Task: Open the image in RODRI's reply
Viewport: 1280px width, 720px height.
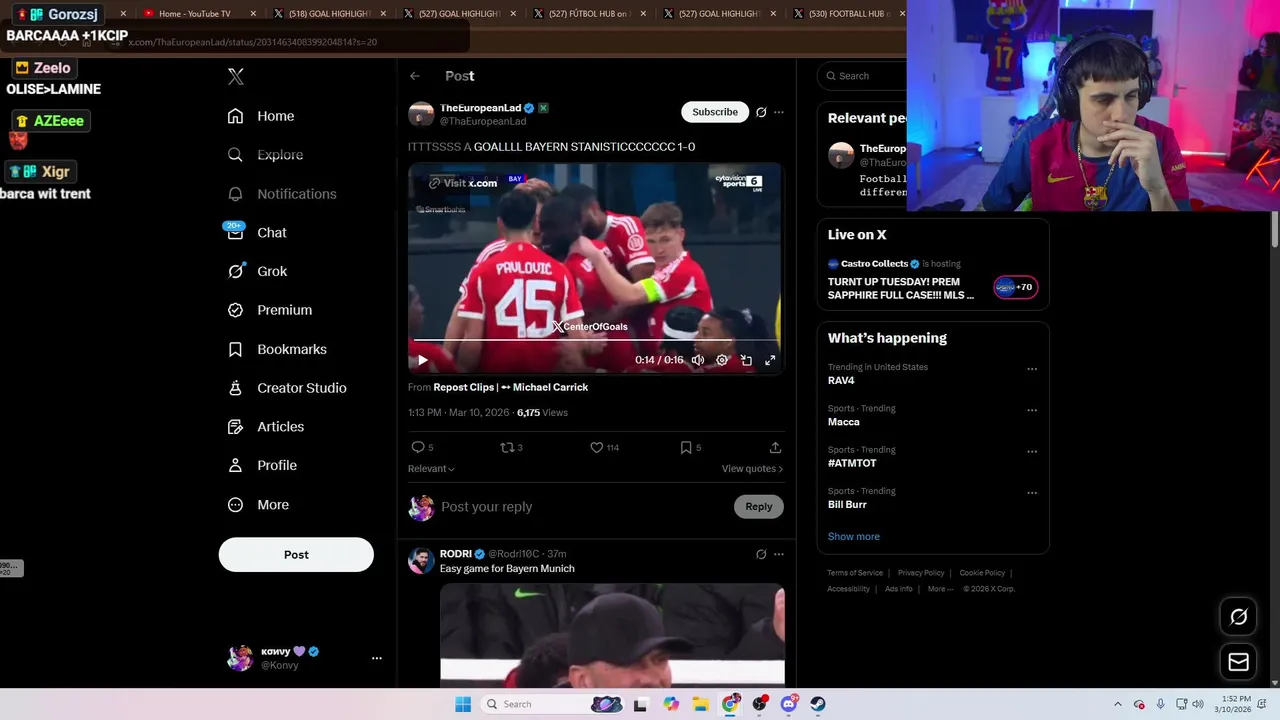Action: (x=612, y=634)
